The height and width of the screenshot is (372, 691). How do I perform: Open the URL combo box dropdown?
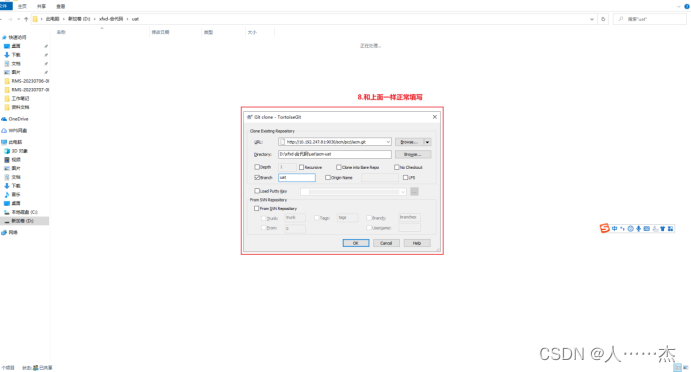pyautogui.click(x=388, y=142)
